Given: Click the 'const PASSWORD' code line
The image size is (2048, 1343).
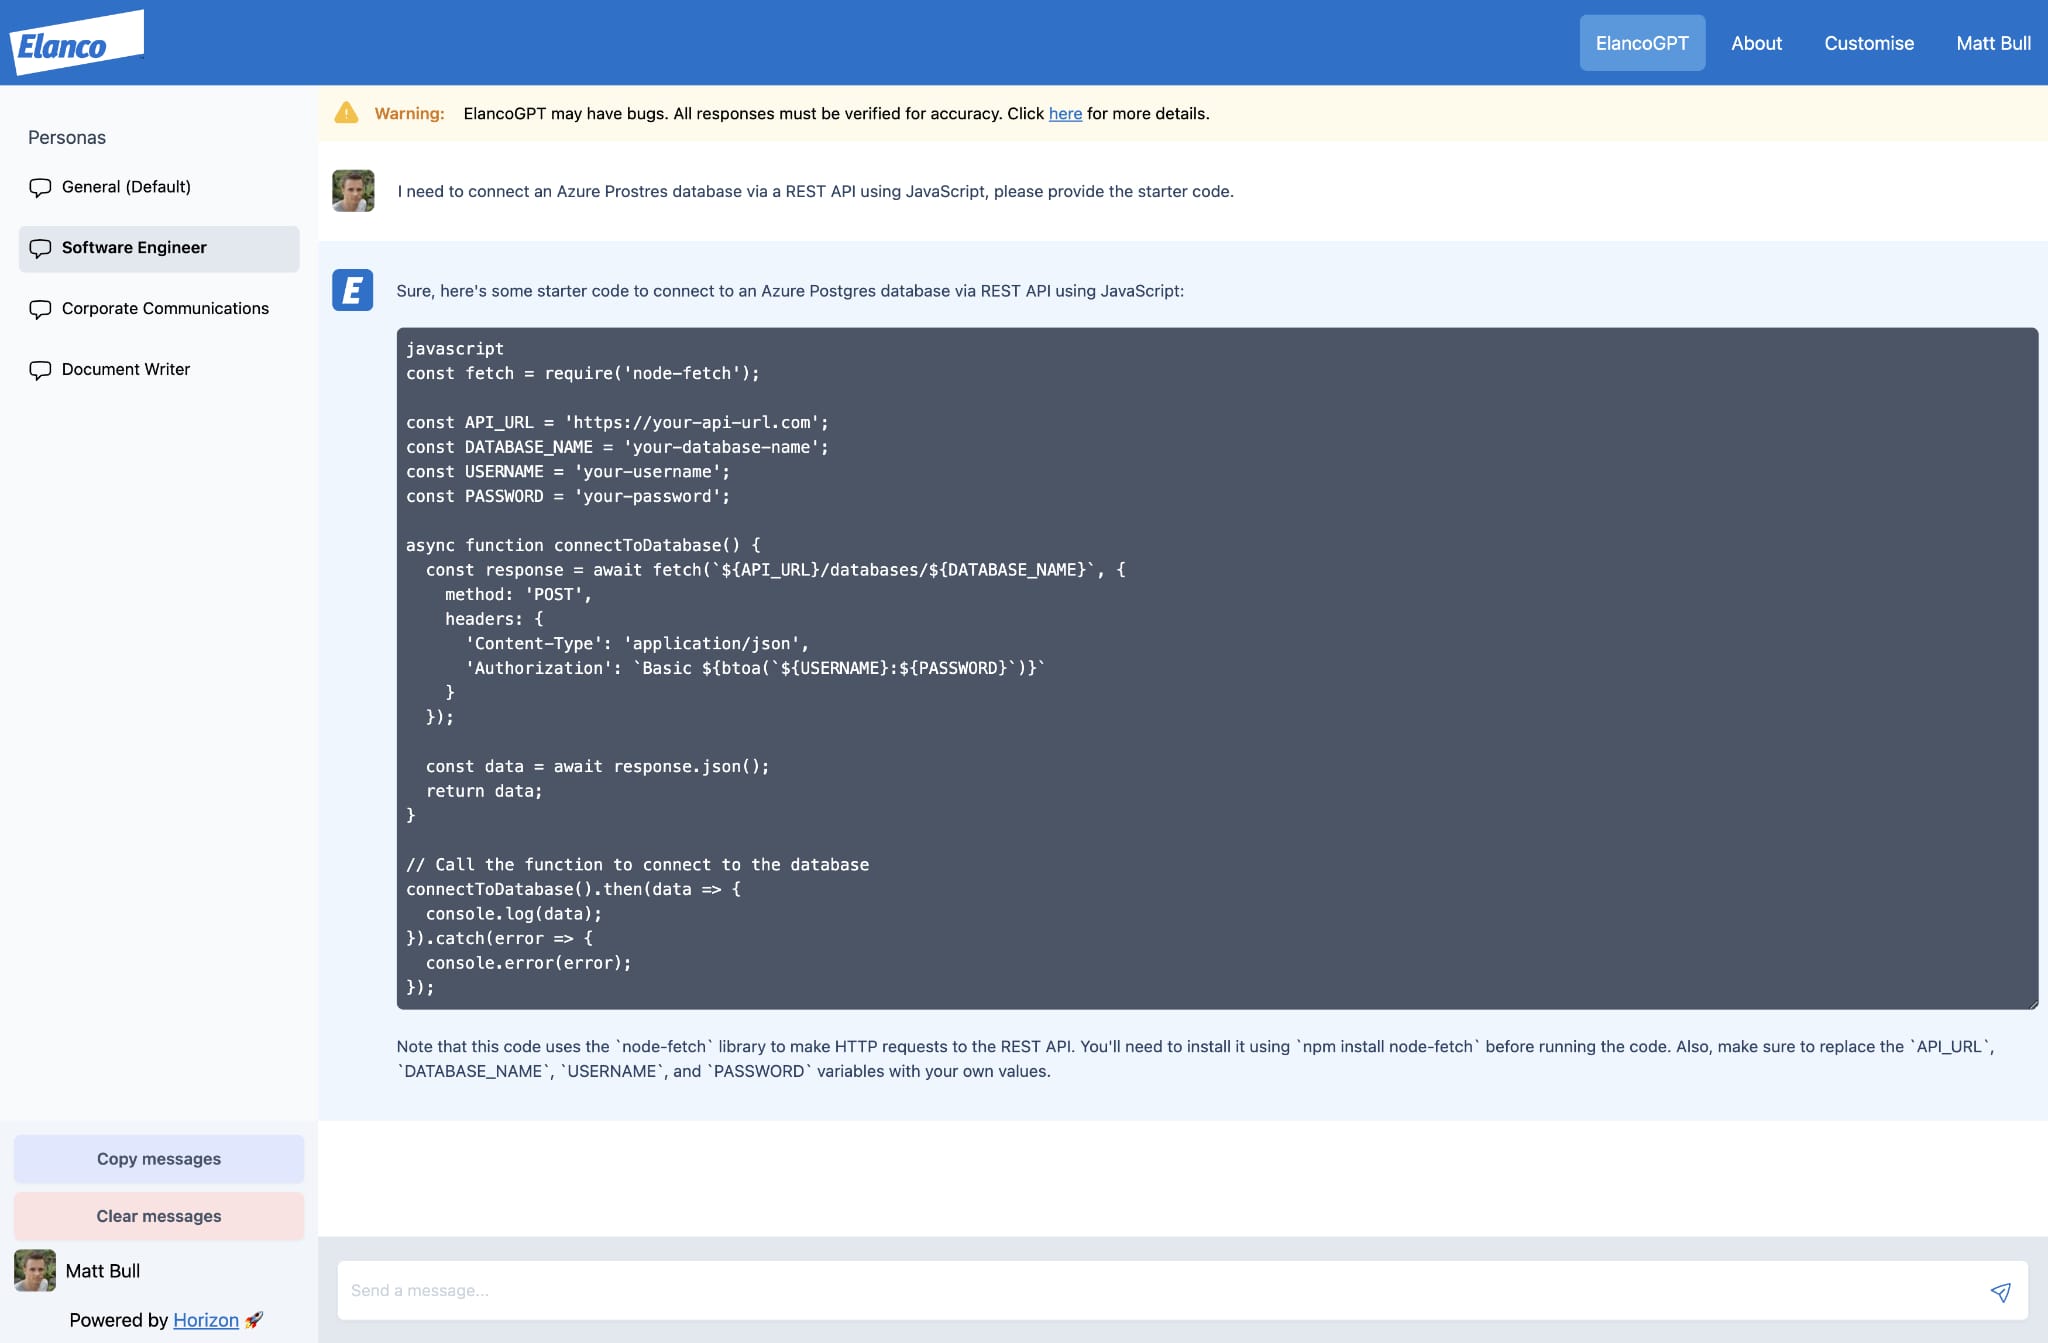Looking at the screenshot, I should [x=568, y=497].
